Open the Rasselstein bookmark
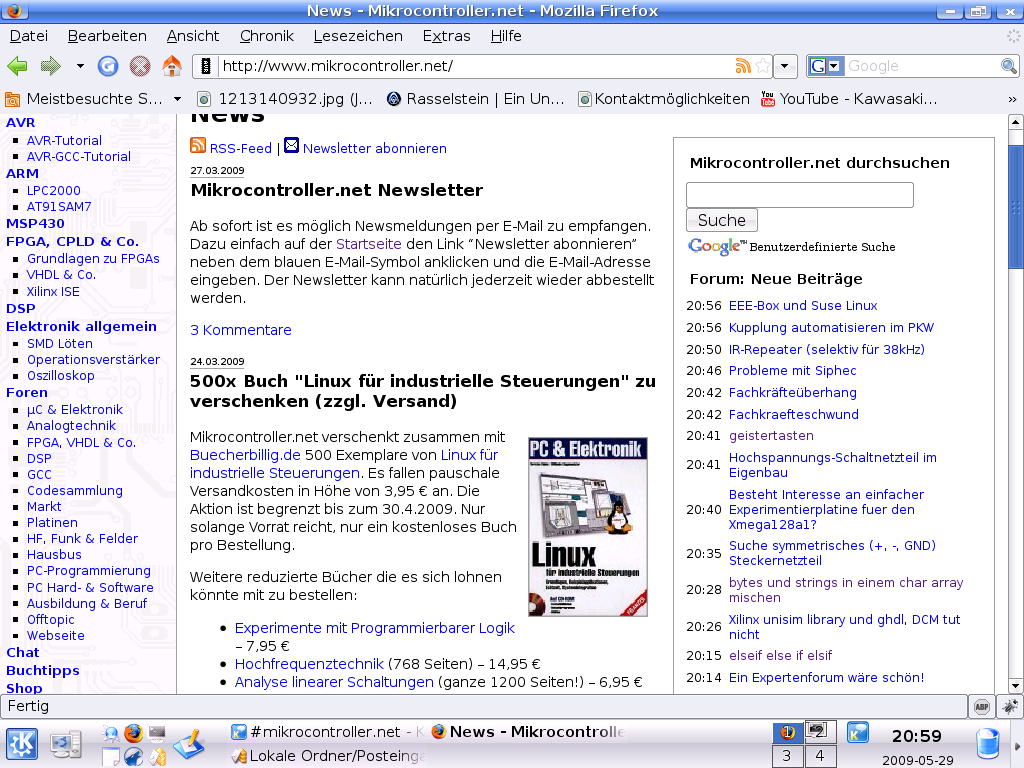This screenshot has height=768, width=1024. [x=475, y=99]
